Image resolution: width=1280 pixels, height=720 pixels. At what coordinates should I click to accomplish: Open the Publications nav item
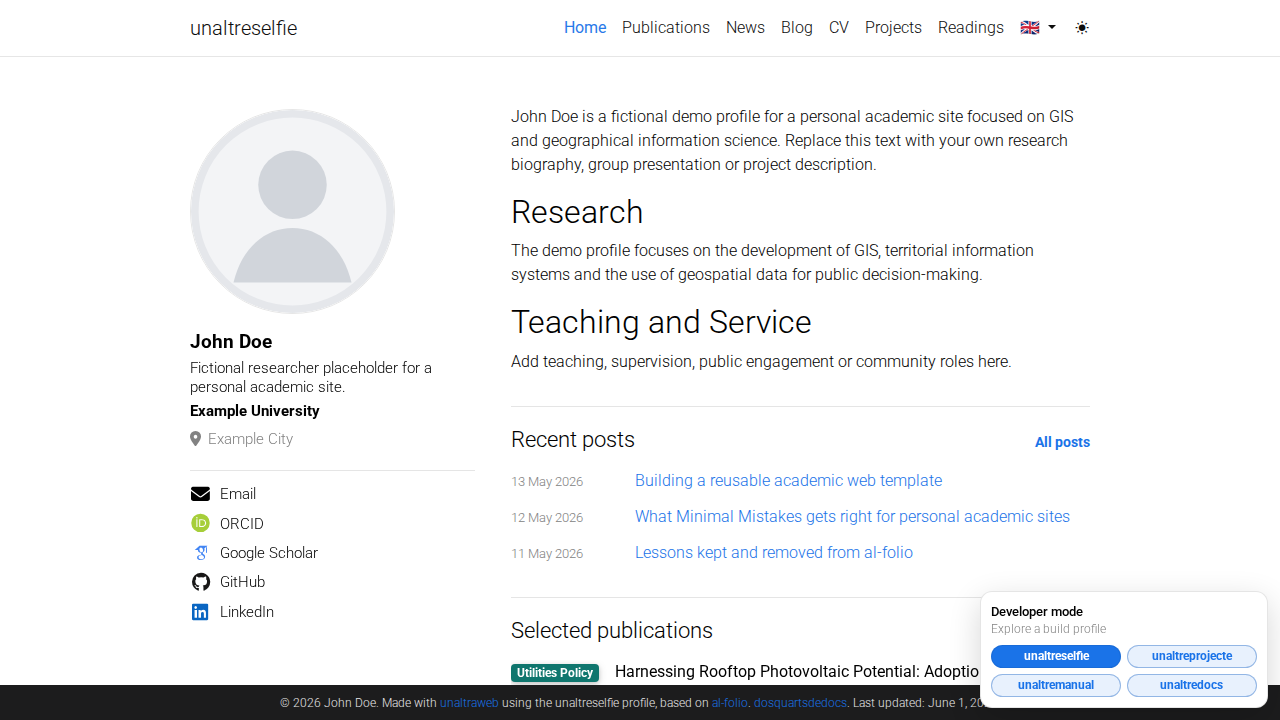(x=666, y=28)
